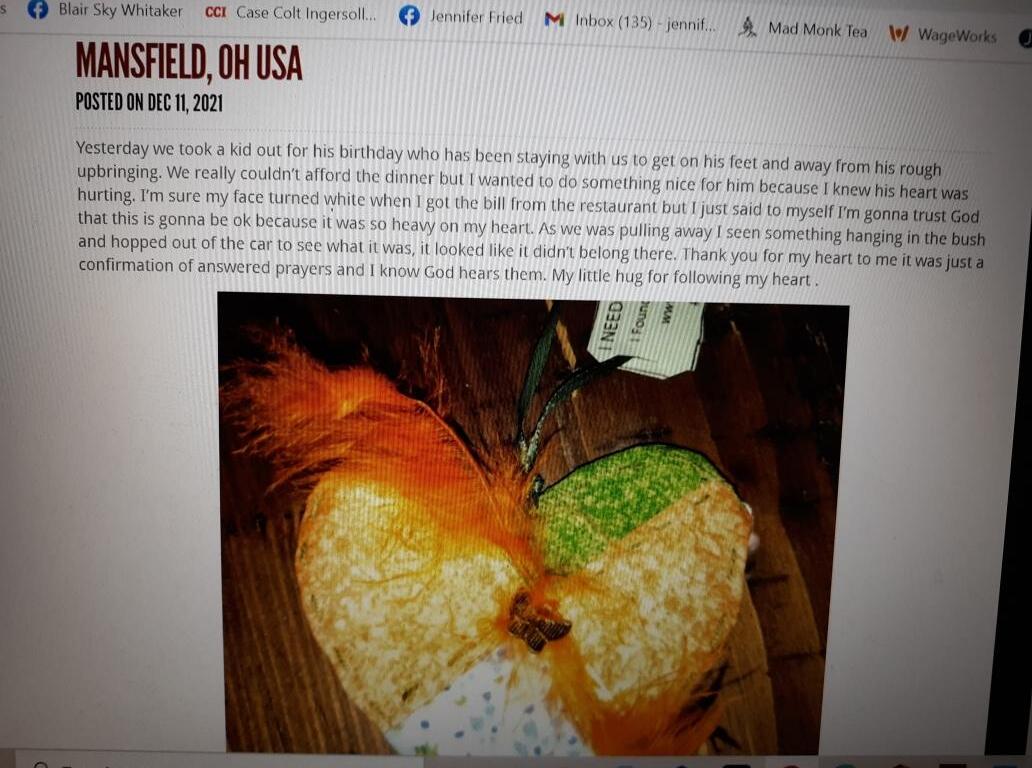Open the Inbox (135) Gmail bookmark
This screenshot has width=1032, height=768.
tap(645, 22)
